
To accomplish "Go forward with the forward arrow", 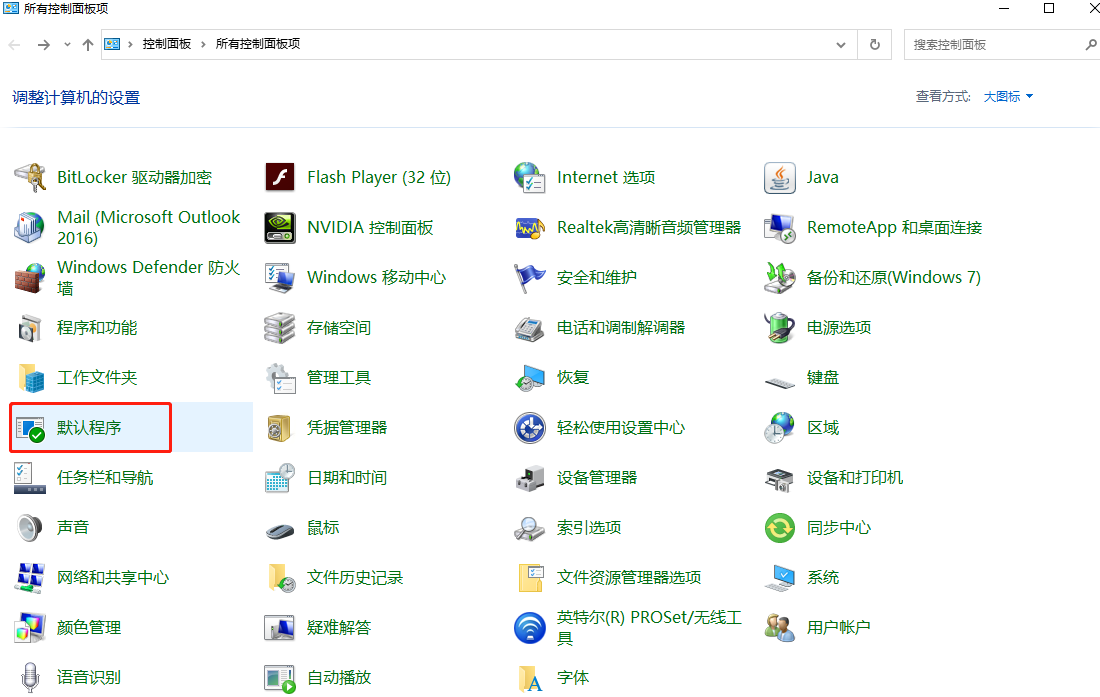I will [43, 44].
